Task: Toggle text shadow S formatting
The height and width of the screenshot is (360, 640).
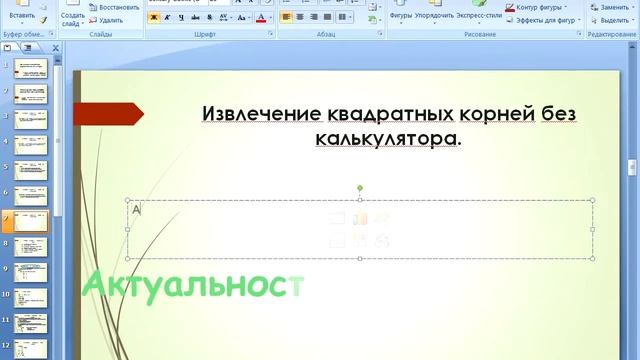Action: point(209,18)
